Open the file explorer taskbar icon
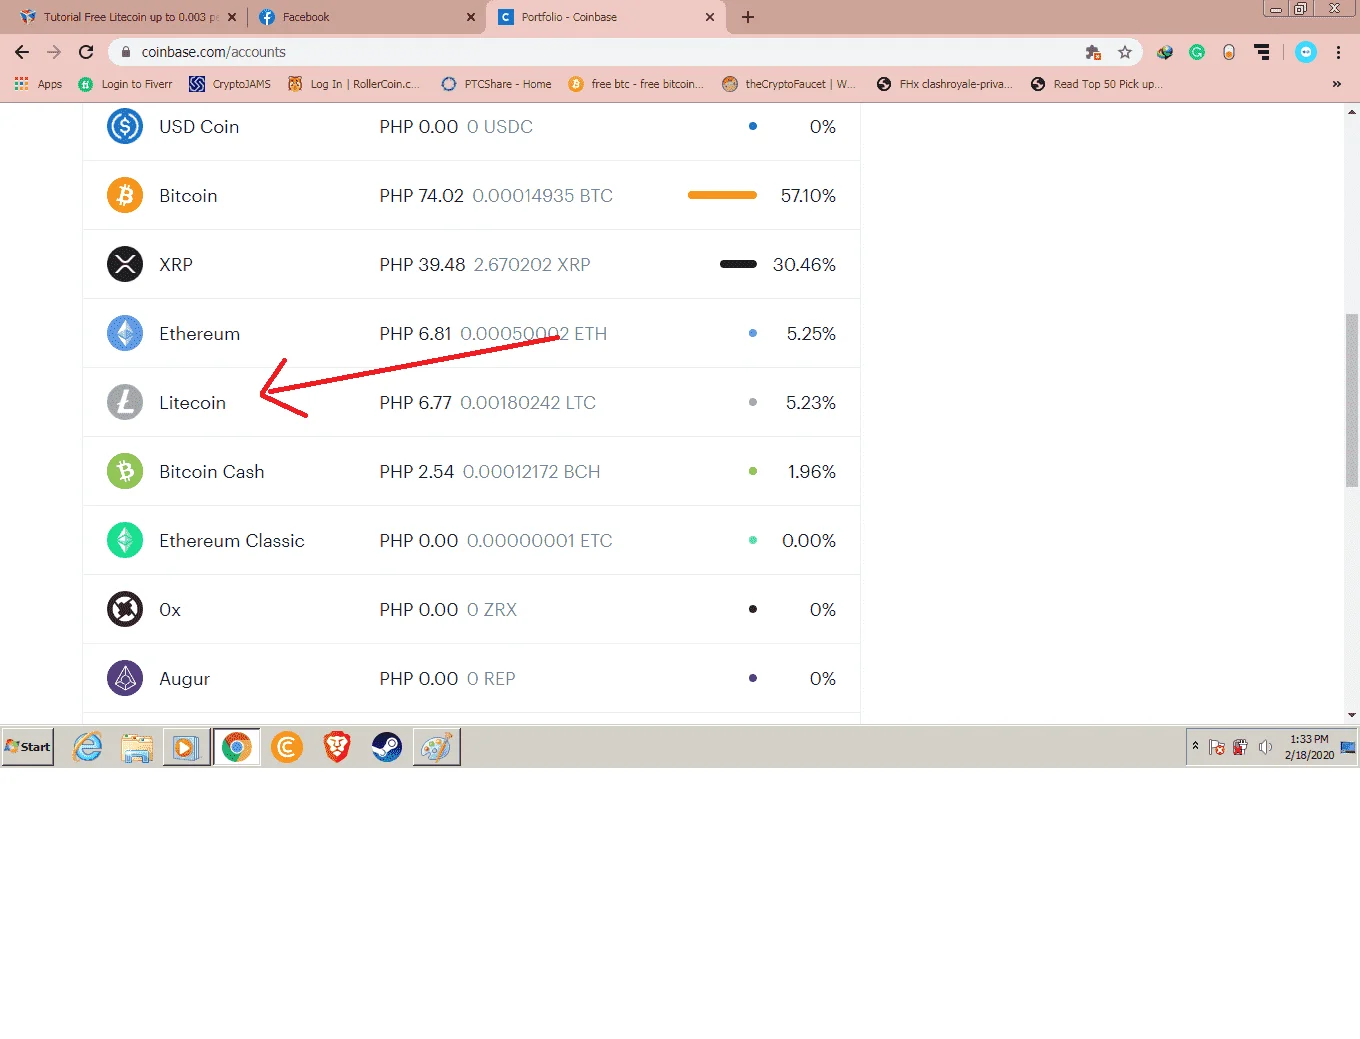 (137, 747)
